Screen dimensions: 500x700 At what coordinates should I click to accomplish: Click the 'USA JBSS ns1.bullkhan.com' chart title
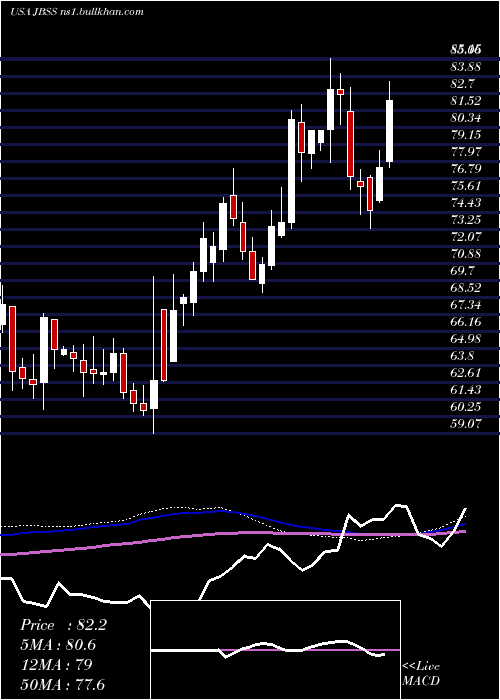[77, 12]
